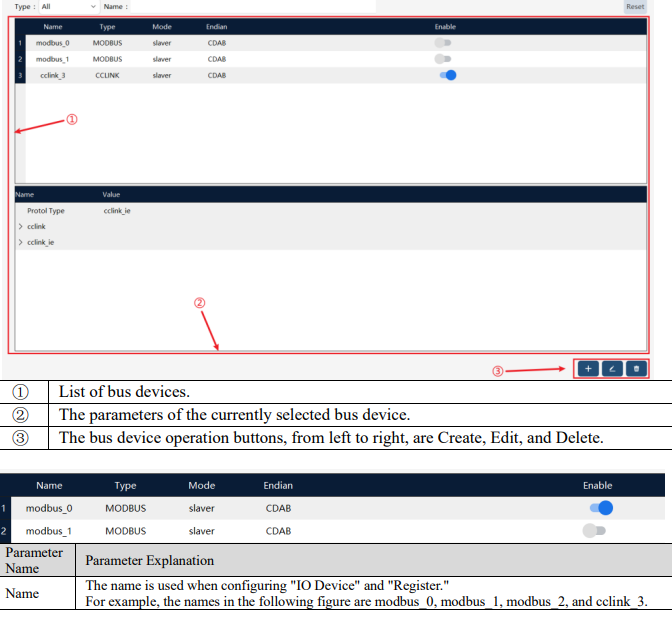Select modbus_0 name in the upper device list

coord(52,43)
